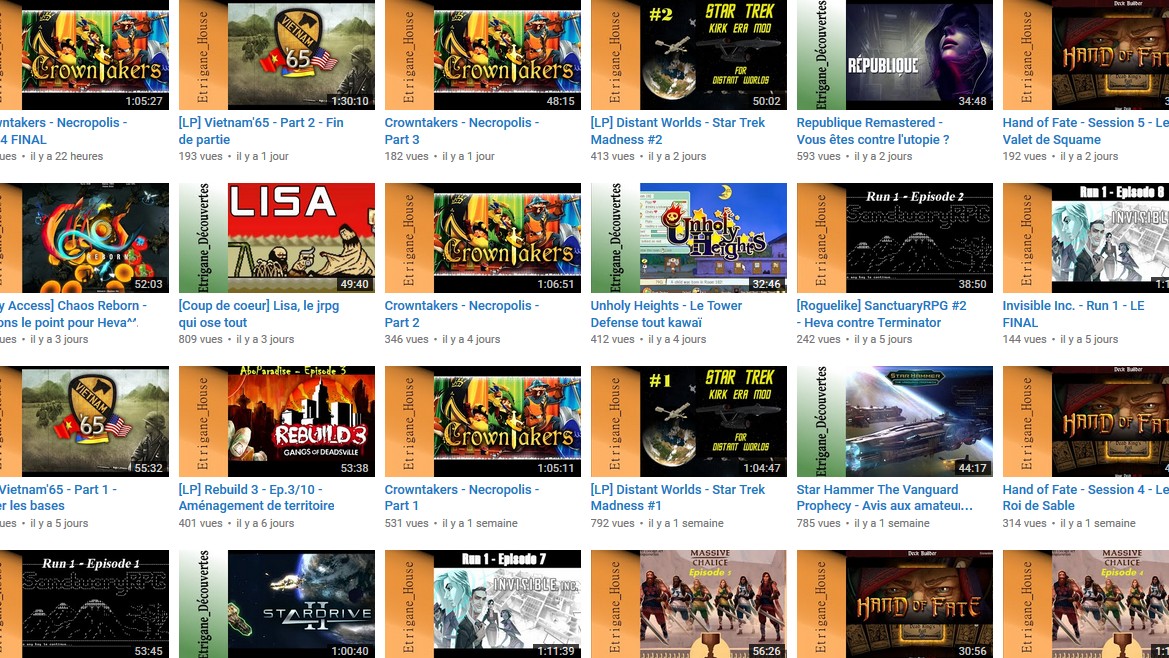Click the '192 vues' view count
Image resolution: width=1169 pixels, height=658 pixels.
click(1024, 156)
